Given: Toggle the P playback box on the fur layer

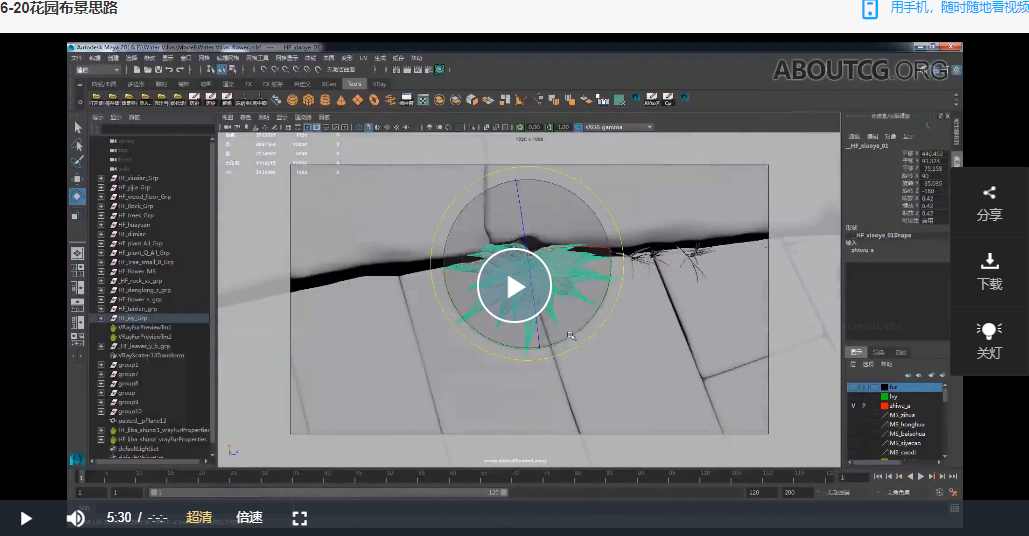Looking at the screenshot, I should 864,388.
